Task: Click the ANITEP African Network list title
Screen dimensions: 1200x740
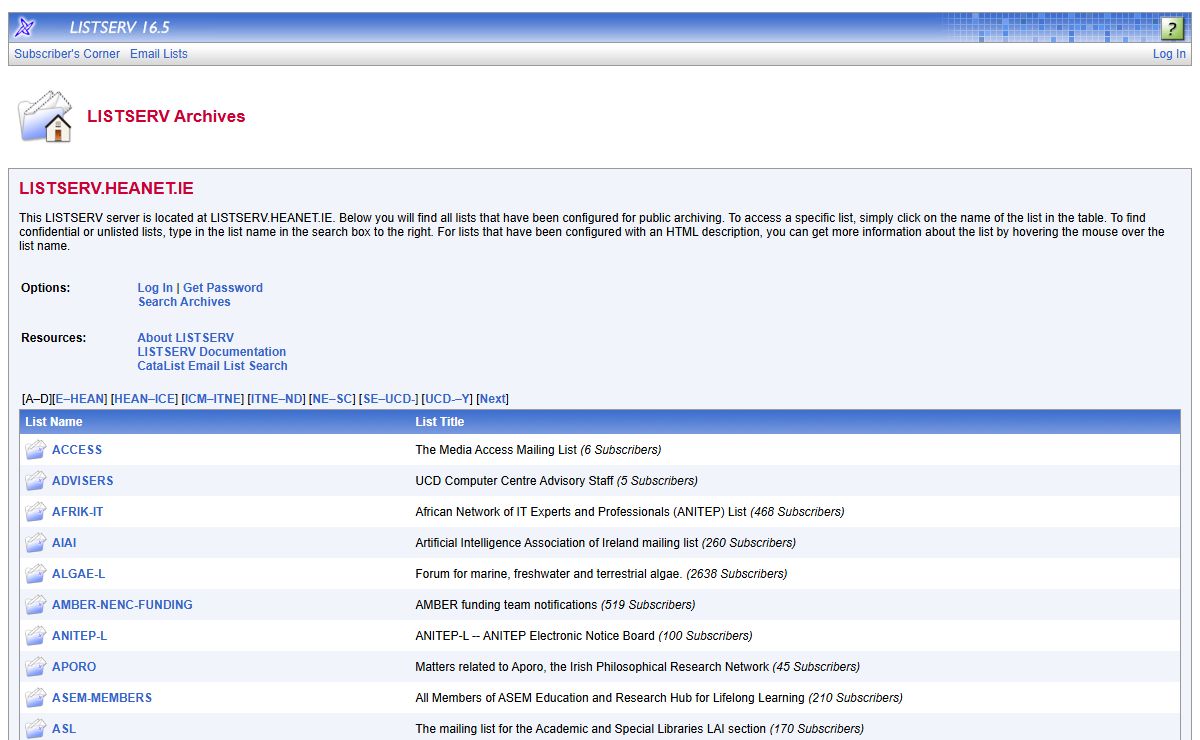Action: click(581, 512)
